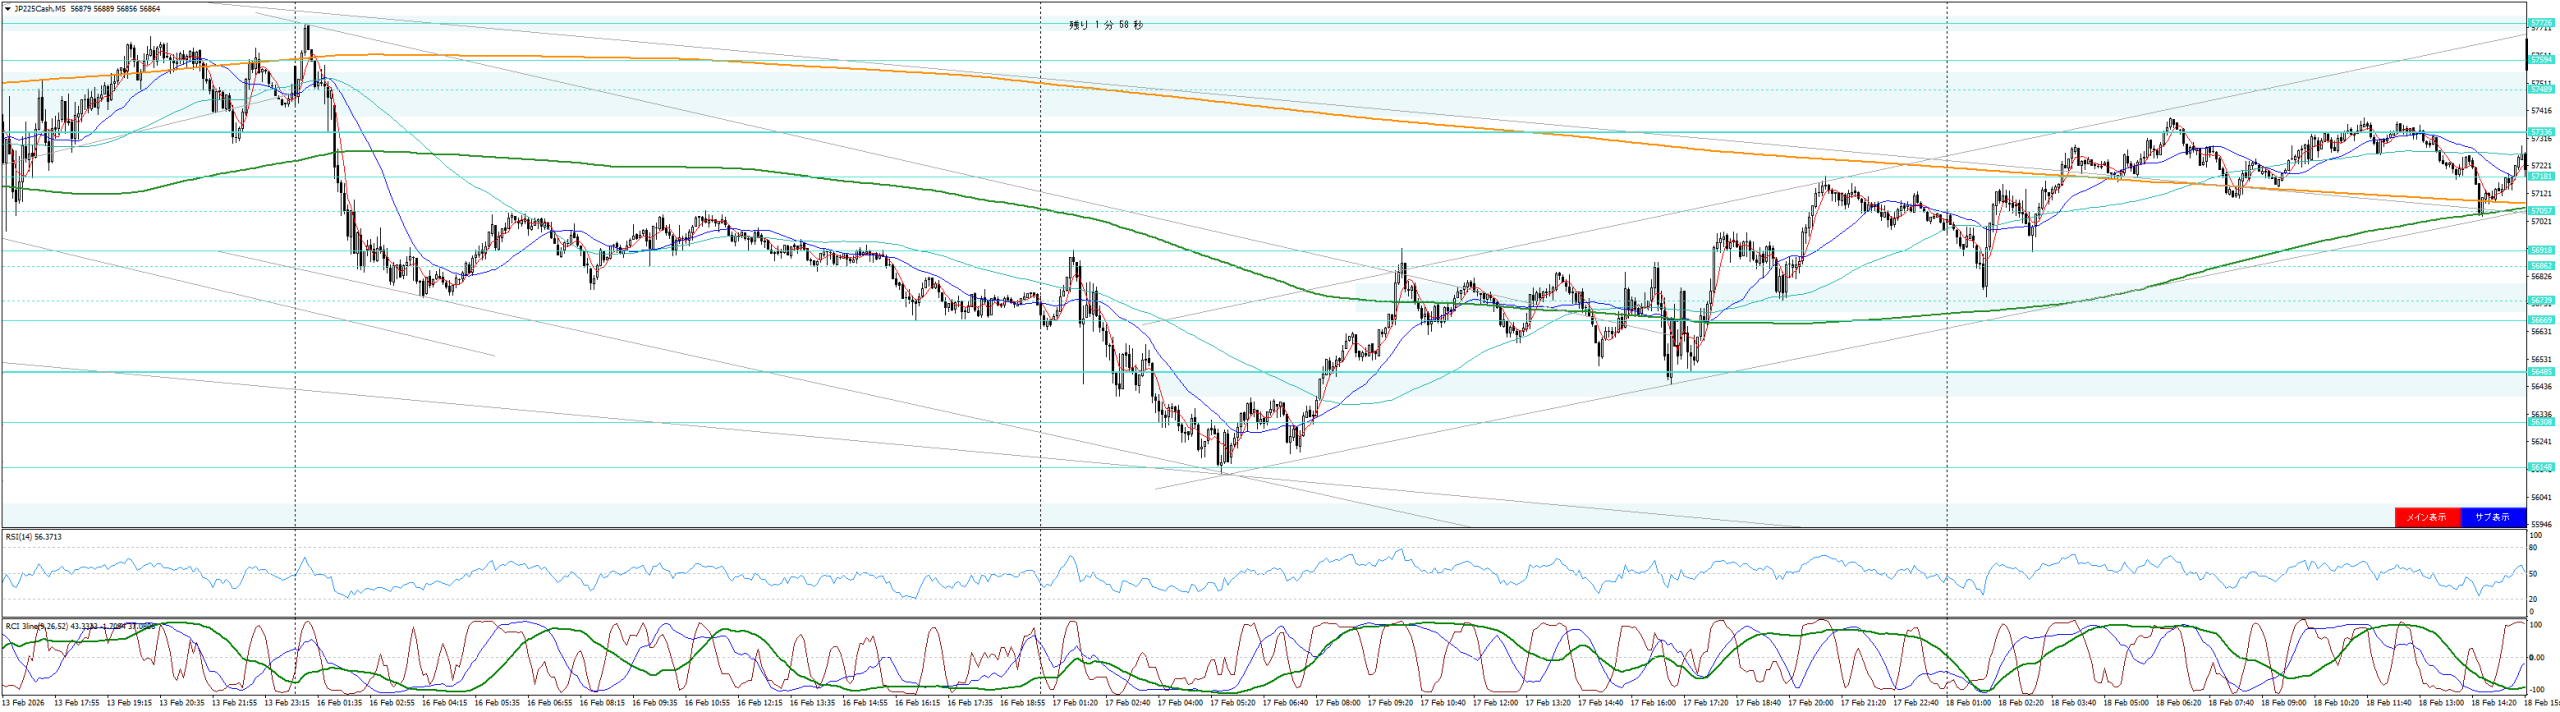Click the 57336 horizontal line price tag
Image resolution: width=2560 pixels, height=712 pixels.
(2540, 132)
